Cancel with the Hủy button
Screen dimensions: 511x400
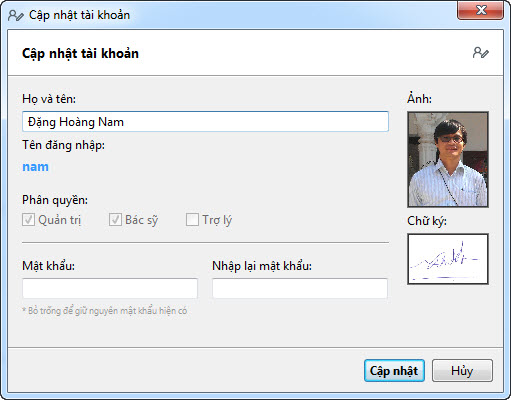click(x=462, y=371)
